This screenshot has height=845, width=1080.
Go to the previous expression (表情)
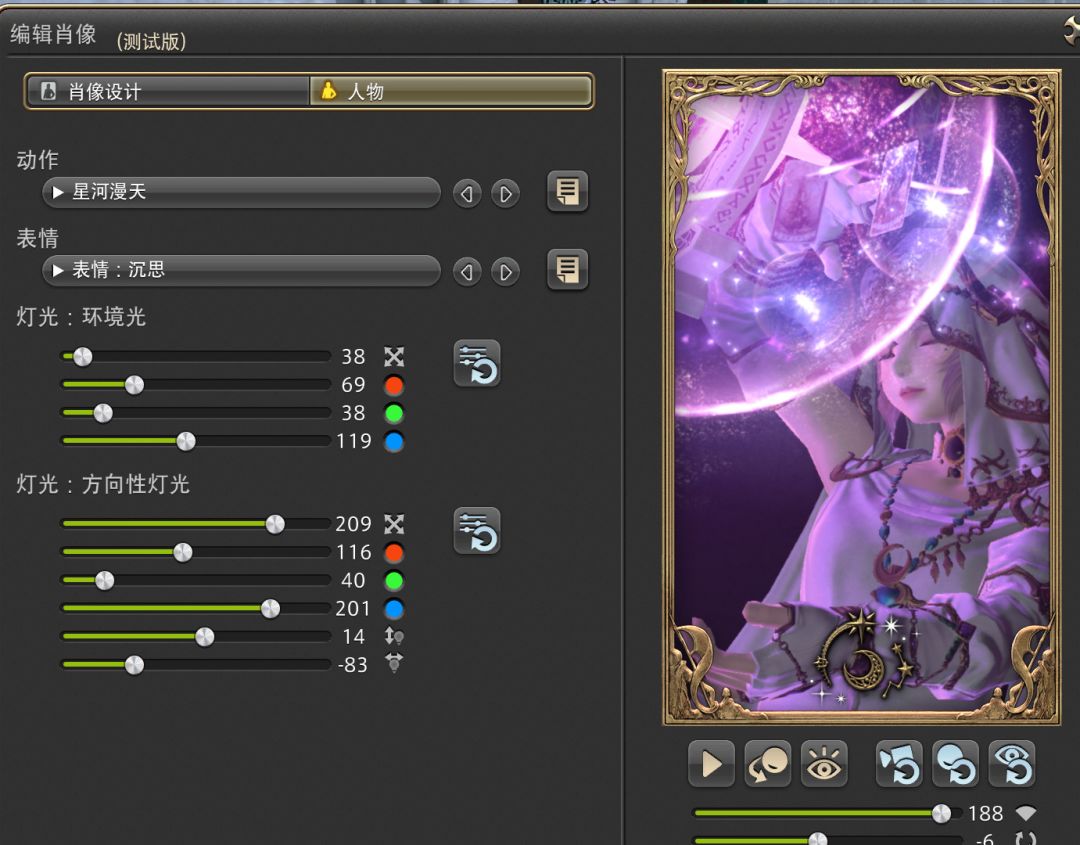click(x=467, y=273)
